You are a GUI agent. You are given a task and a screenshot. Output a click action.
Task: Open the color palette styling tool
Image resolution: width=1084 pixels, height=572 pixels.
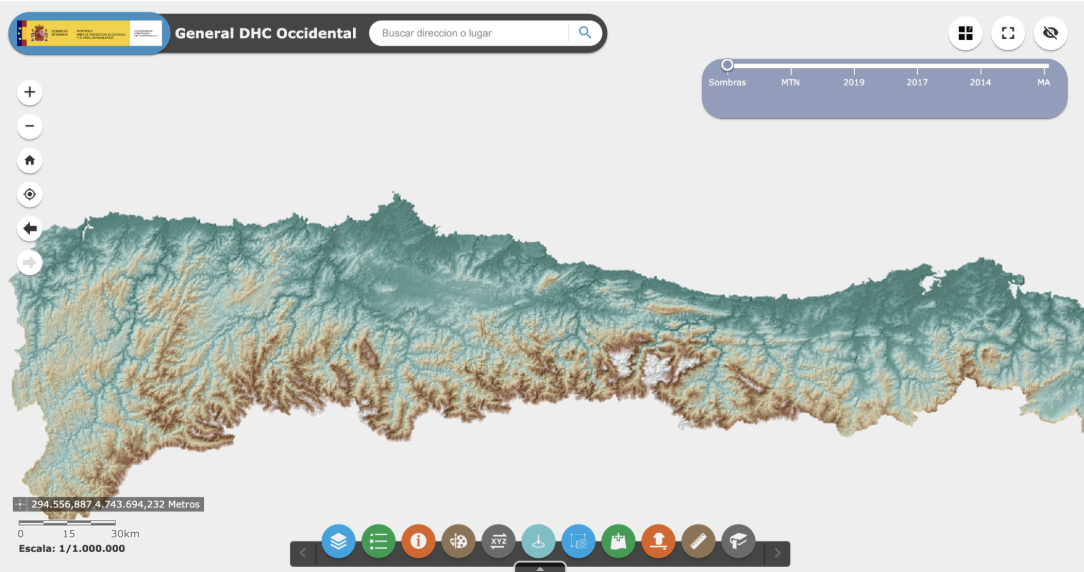[x=458, y=542]
